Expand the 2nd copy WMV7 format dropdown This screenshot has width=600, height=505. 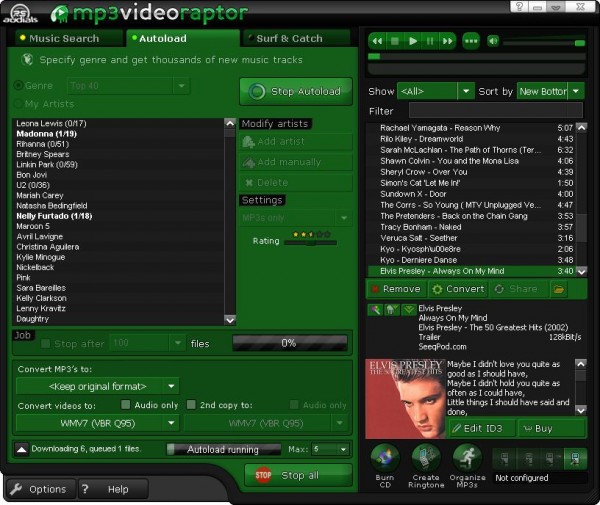339,423
